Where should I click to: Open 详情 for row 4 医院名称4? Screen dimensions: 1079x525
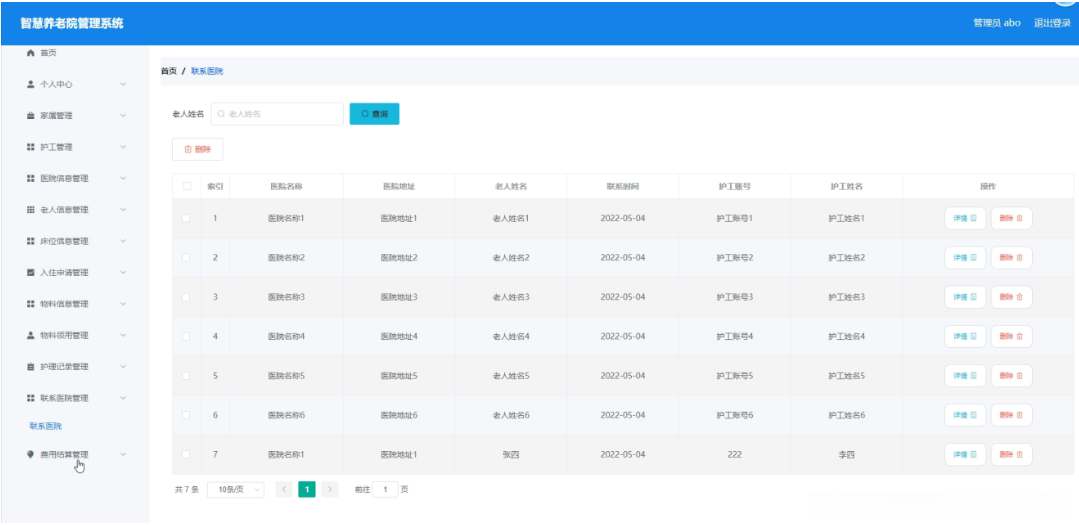965,336
